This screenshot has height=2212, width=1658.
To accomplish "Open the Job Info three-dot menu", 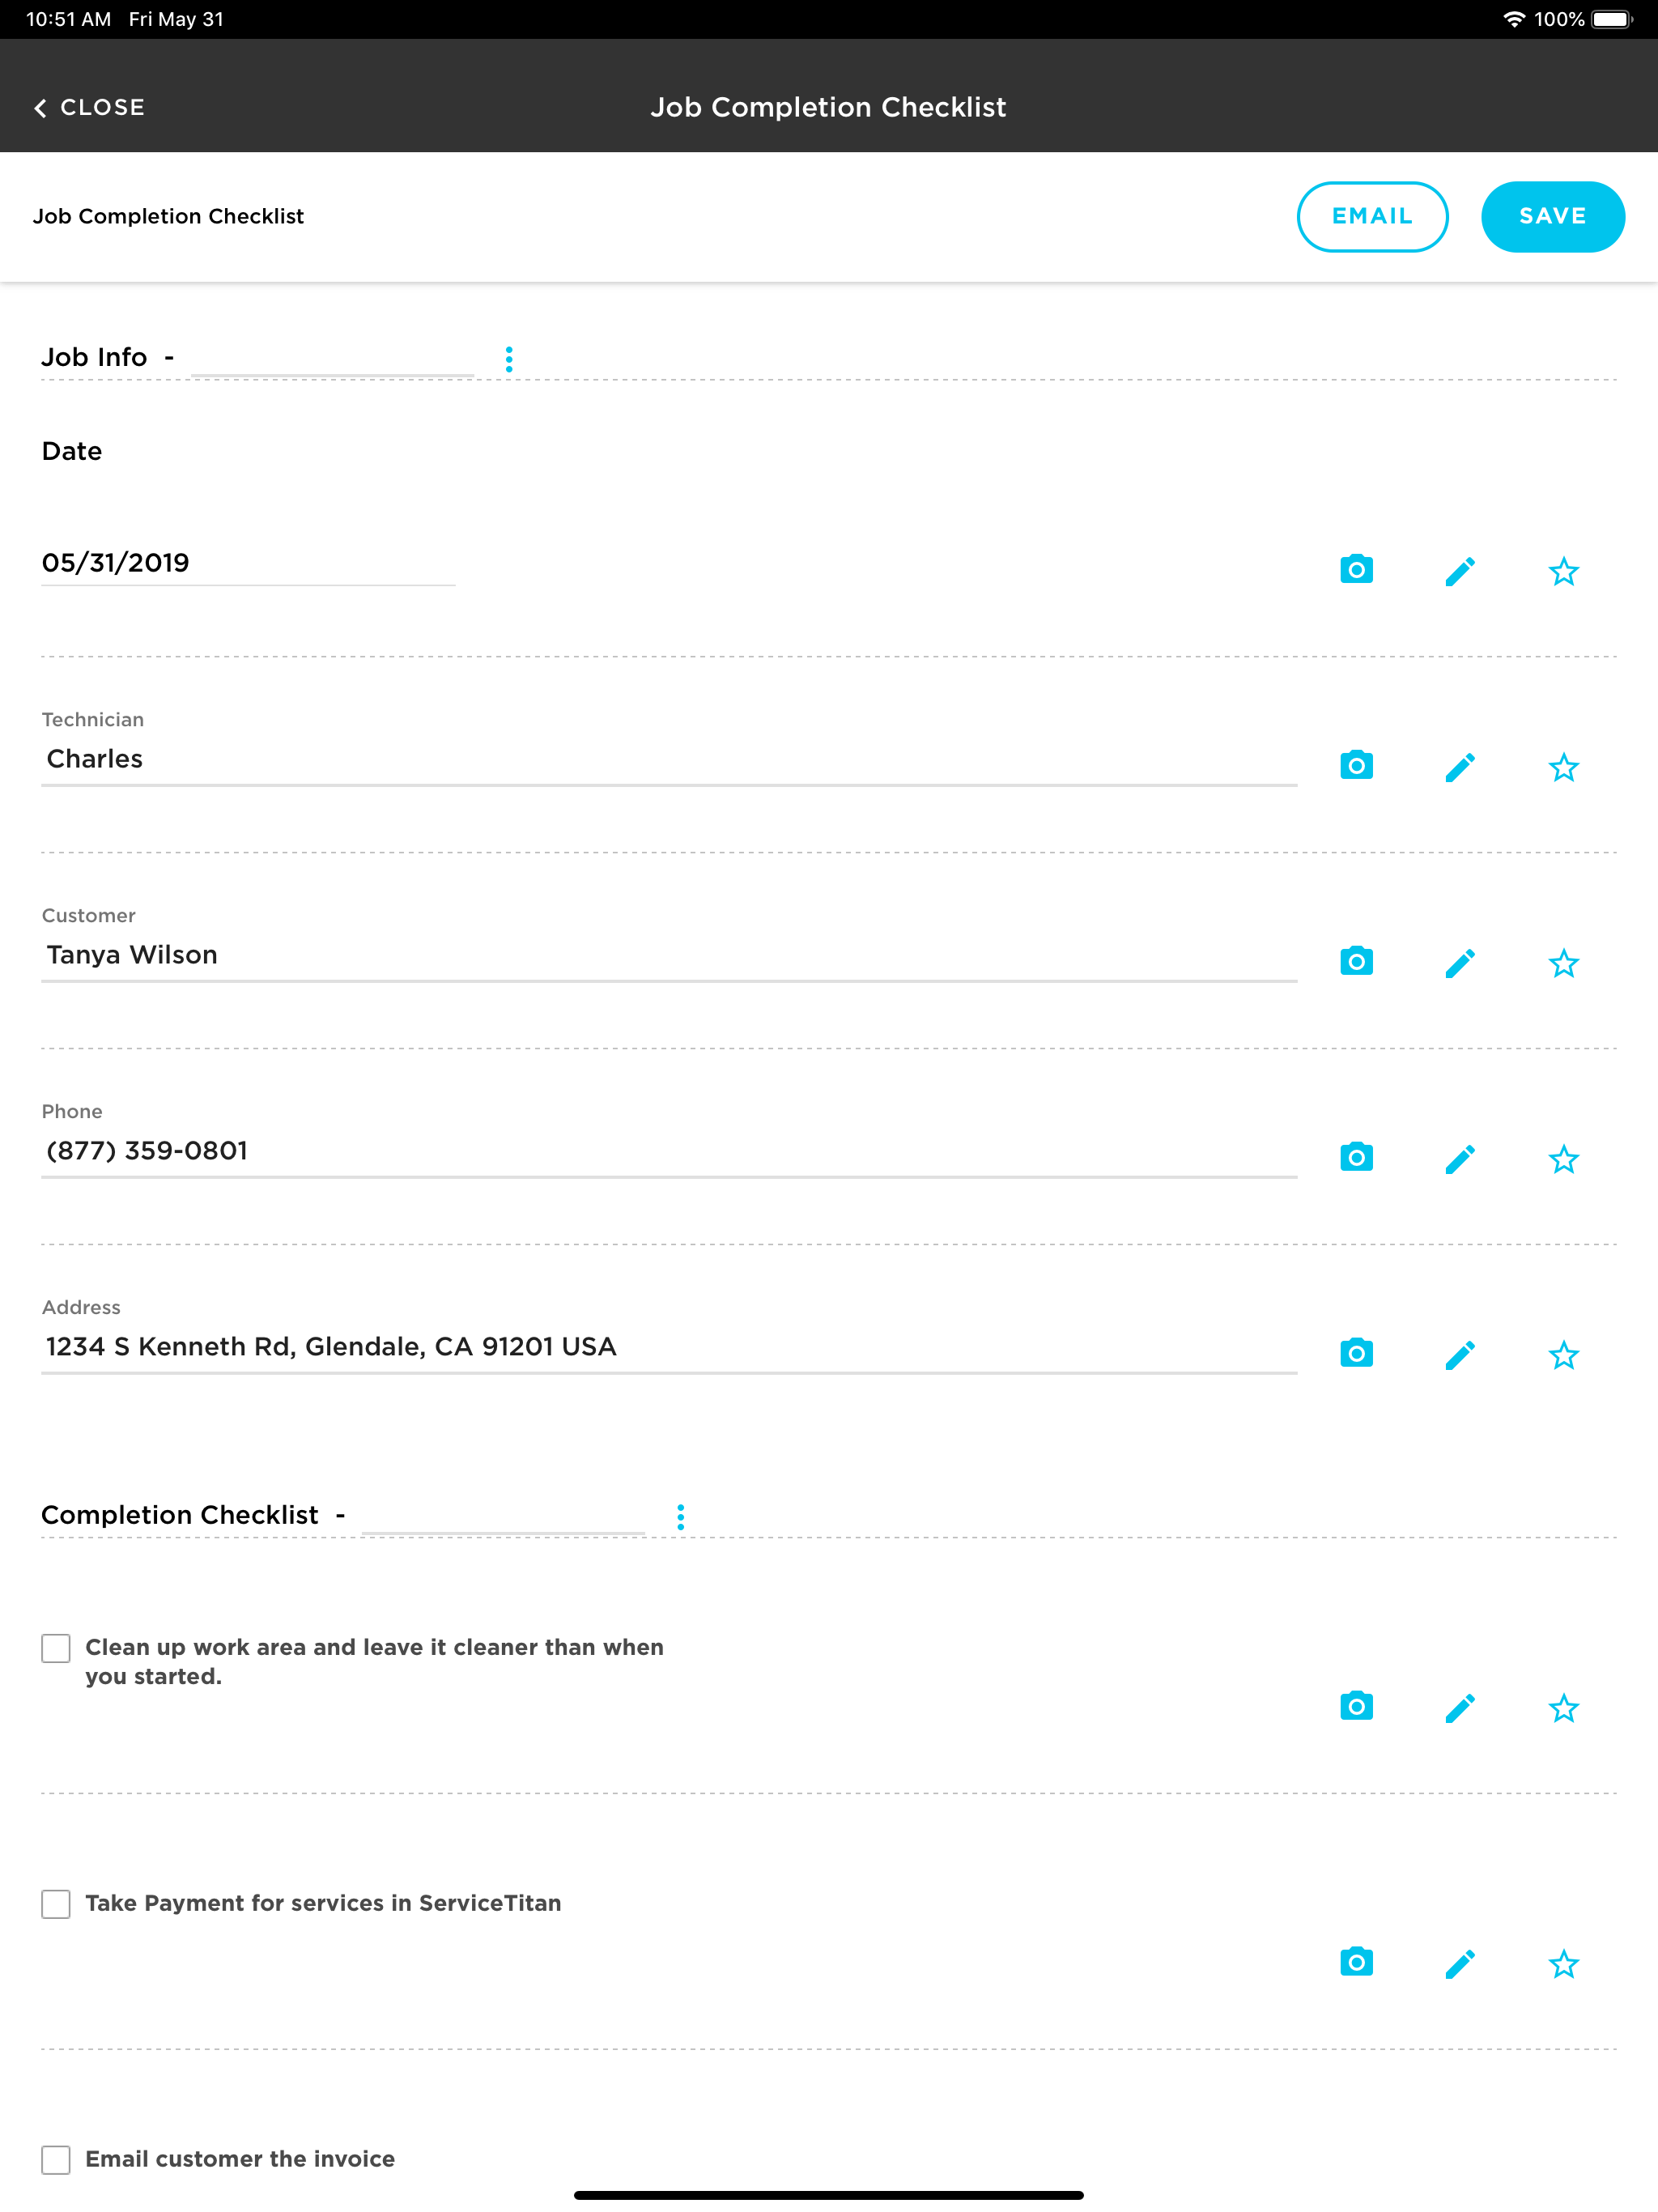I will tap(509, 358).
